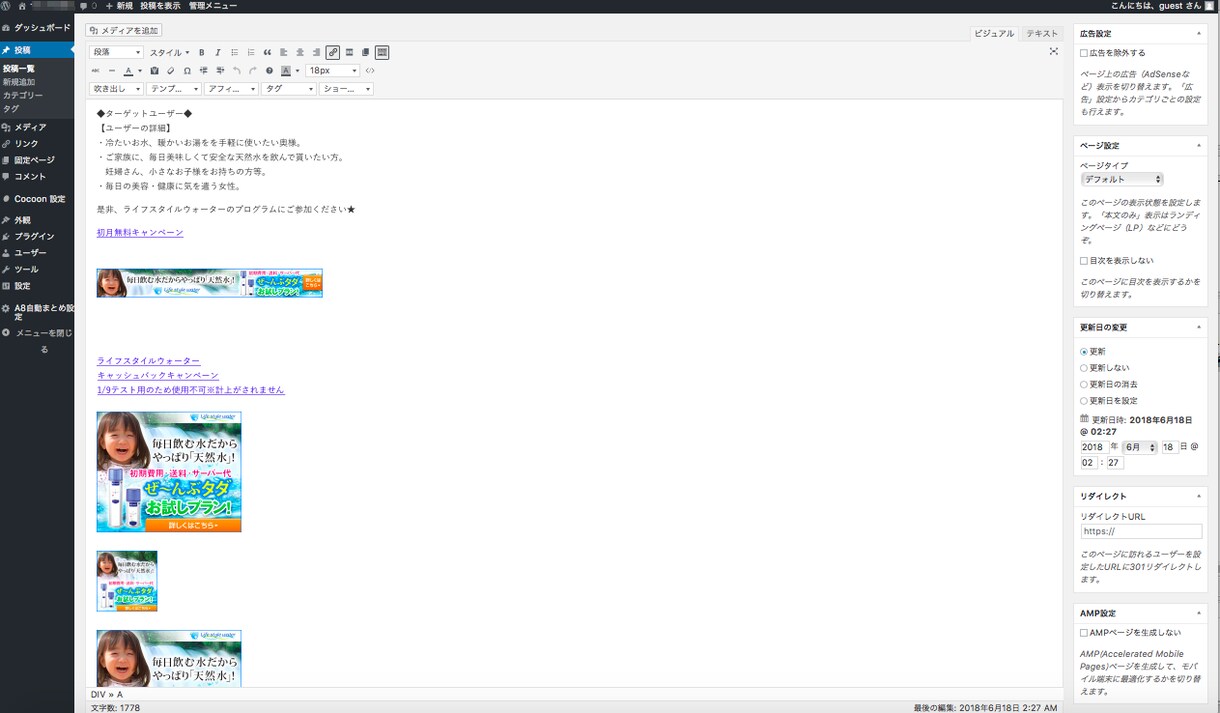The image size is (1220, 713).
Task: Open the 吹き出し dropdown
Action: click(116, 89)
